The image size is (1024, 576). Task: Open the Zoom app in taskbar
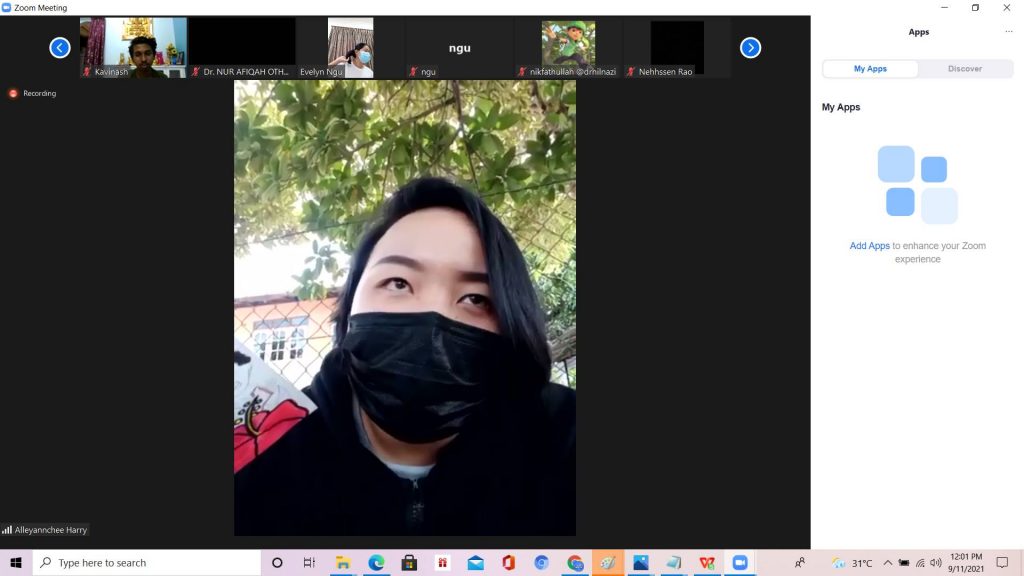(x=739, y=563)
